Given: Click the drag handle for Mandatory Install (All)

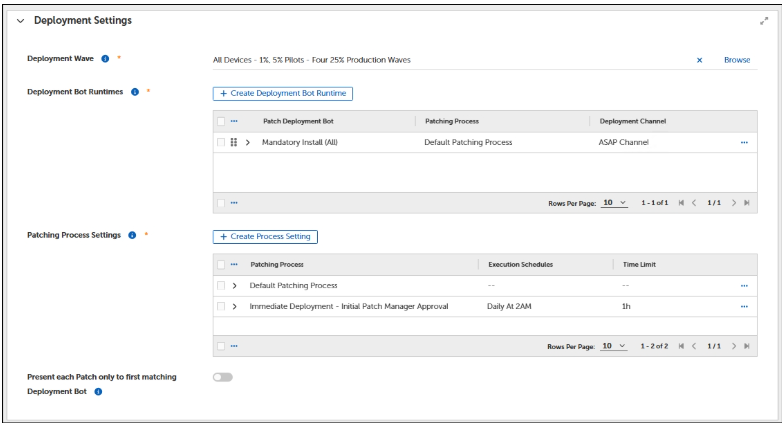Looking at the screenshot, I should point(234,143).
